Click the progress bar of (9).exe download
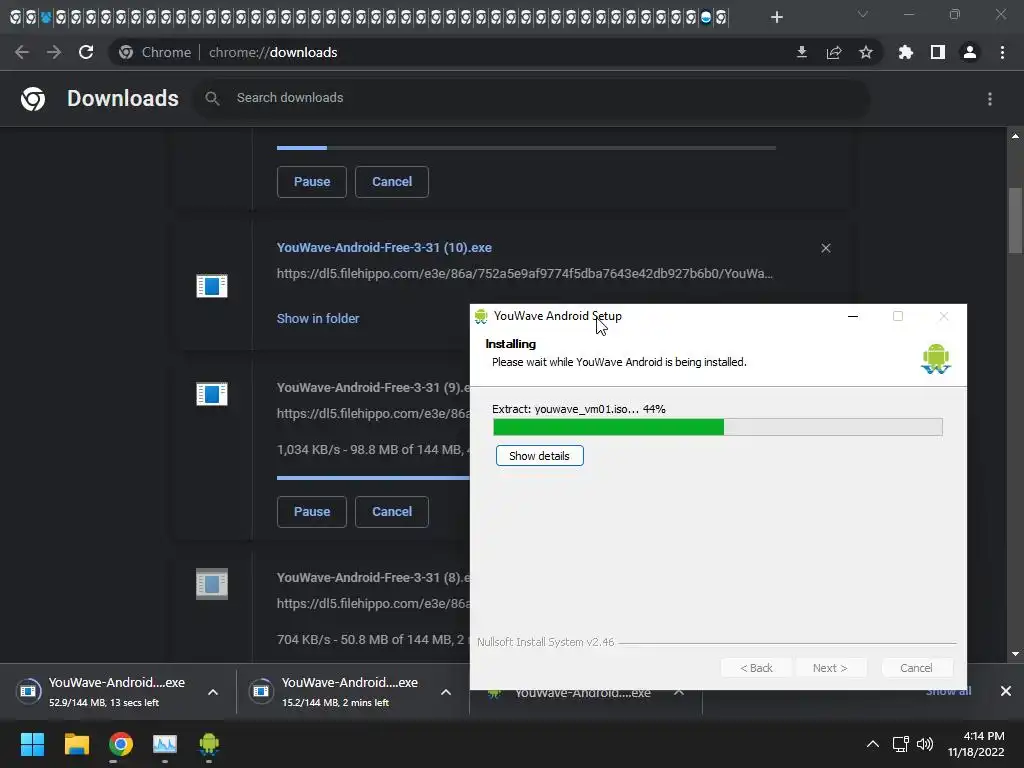 tap(373, 478)
